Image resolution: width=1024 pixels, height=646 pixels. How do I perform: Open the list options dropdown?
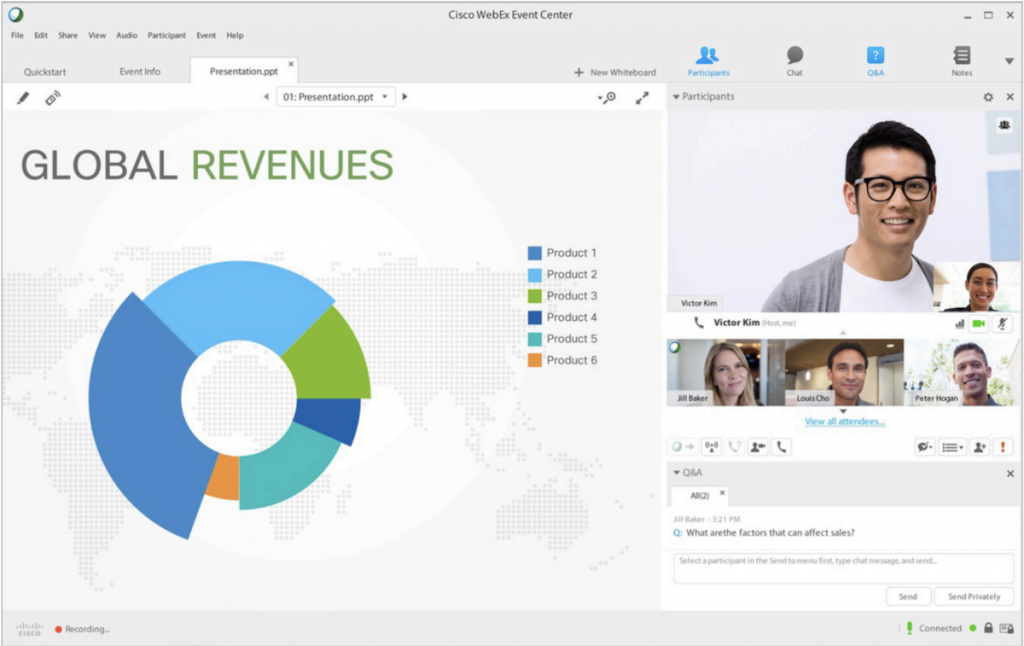point(953,447)
